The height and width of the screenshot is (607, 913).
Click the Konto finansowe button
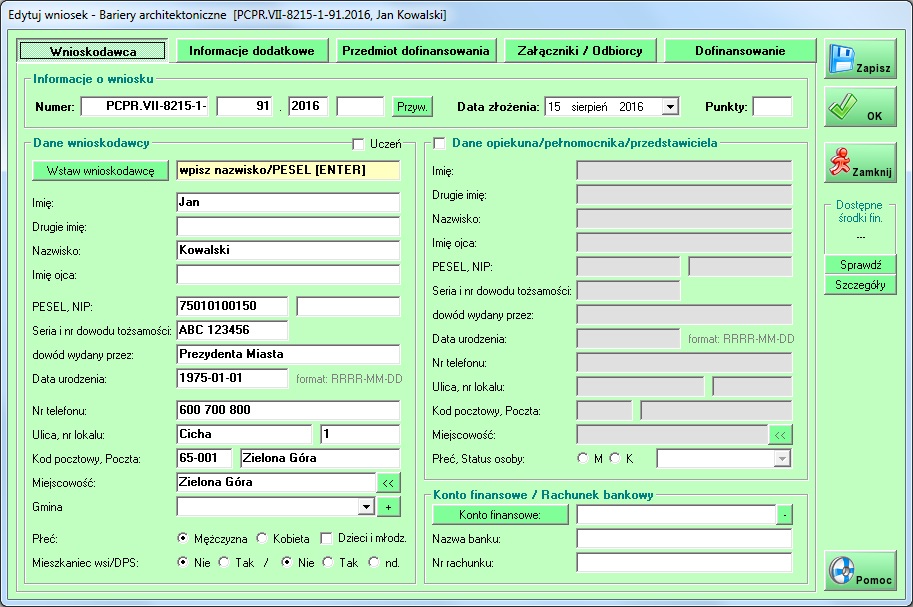click(x=500, y=515)
